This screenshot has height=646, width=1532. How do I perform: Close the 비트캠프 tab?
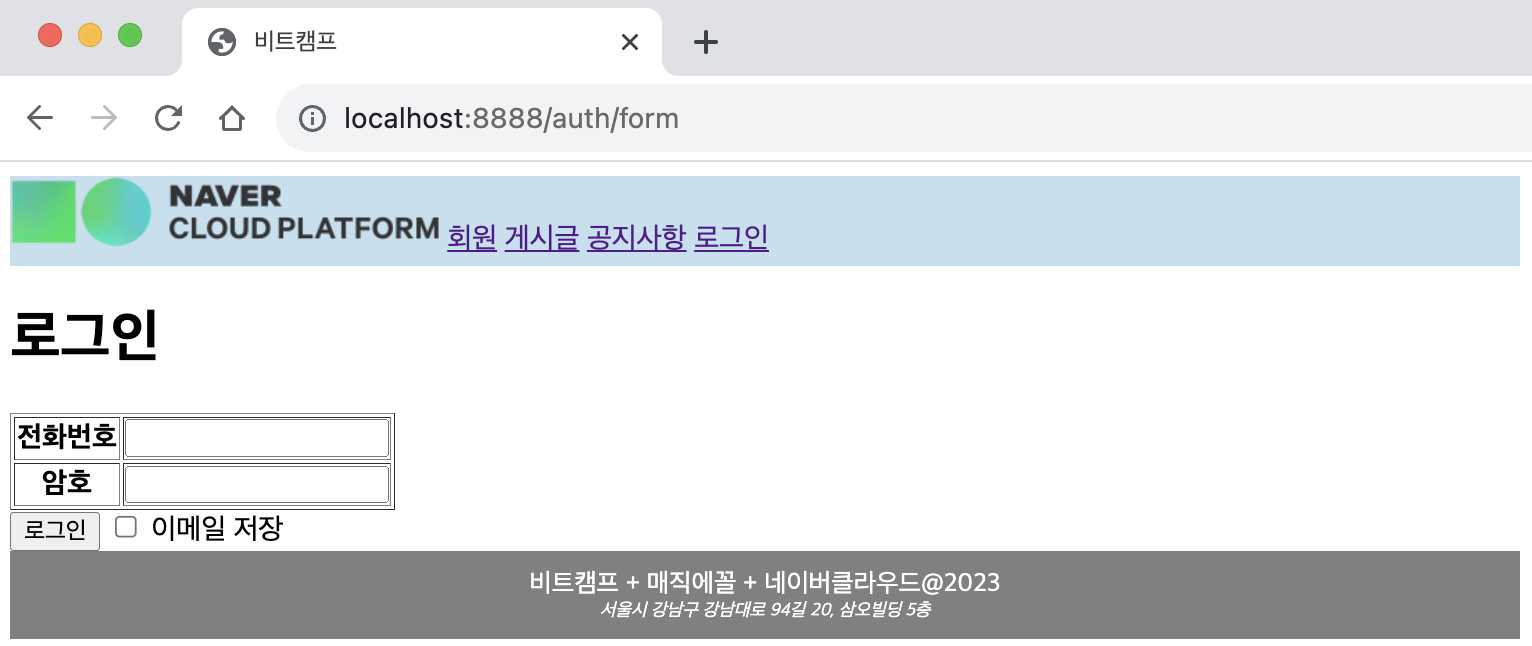(629, 42)
